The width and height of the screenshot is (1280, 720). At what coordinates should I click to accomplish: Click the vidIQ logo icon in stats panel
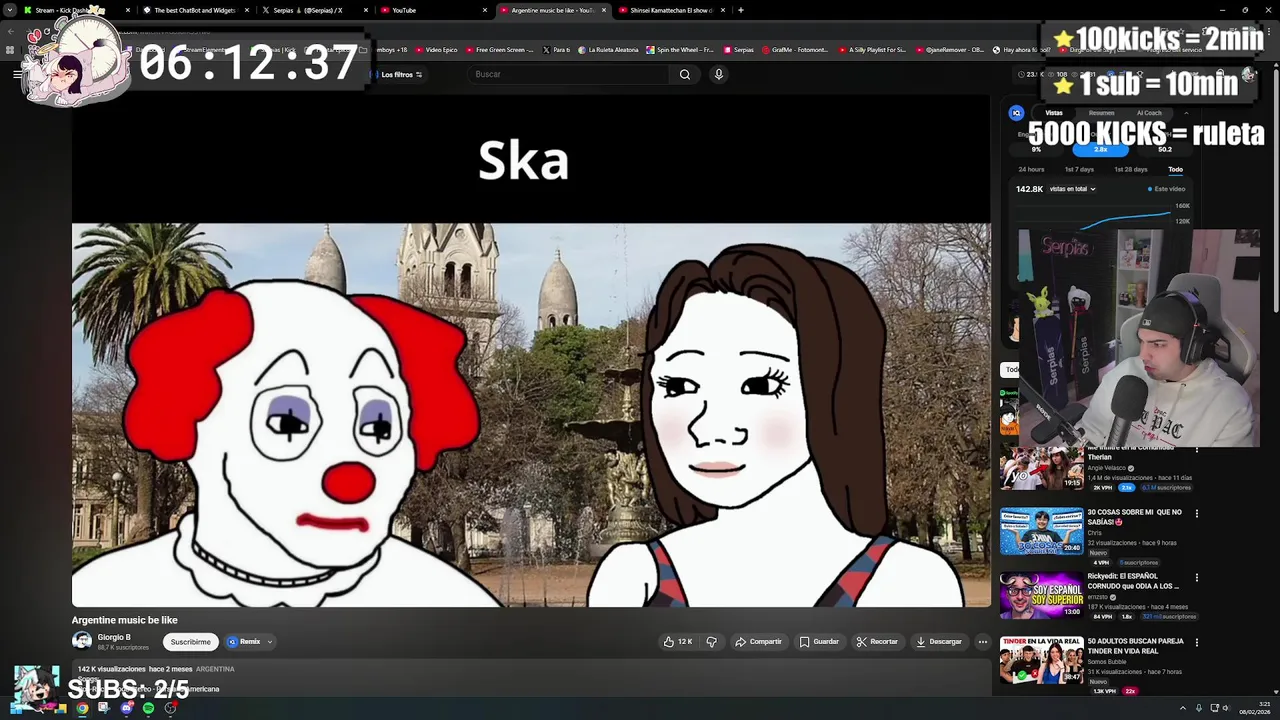click(x=1016, y=113)
